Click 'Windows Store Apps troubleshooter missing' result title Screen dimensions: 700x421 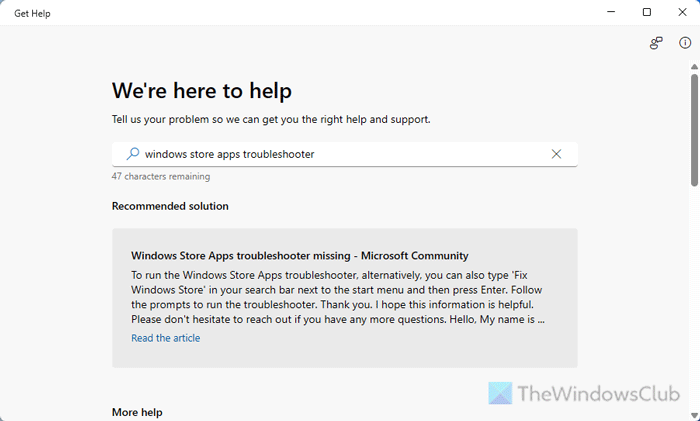[x=299, y=255]
